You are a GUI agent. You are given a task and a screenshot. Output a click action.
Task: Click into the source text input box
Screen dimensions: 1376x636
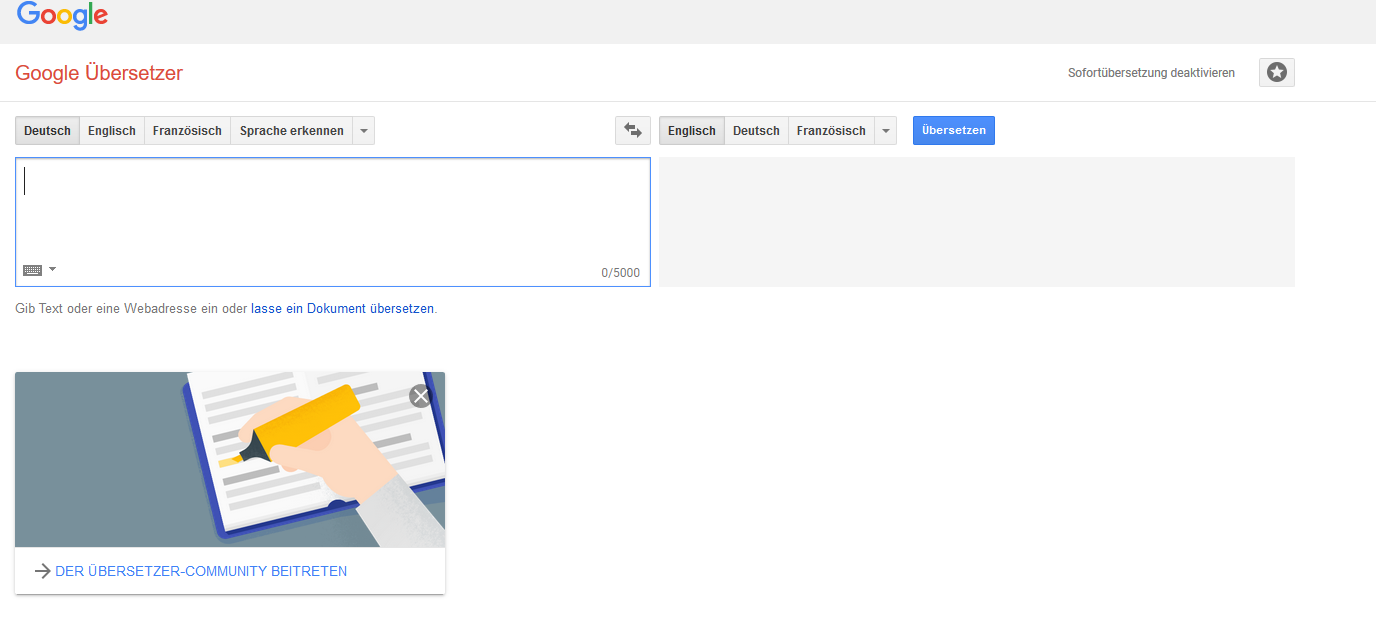click(333, 222)
